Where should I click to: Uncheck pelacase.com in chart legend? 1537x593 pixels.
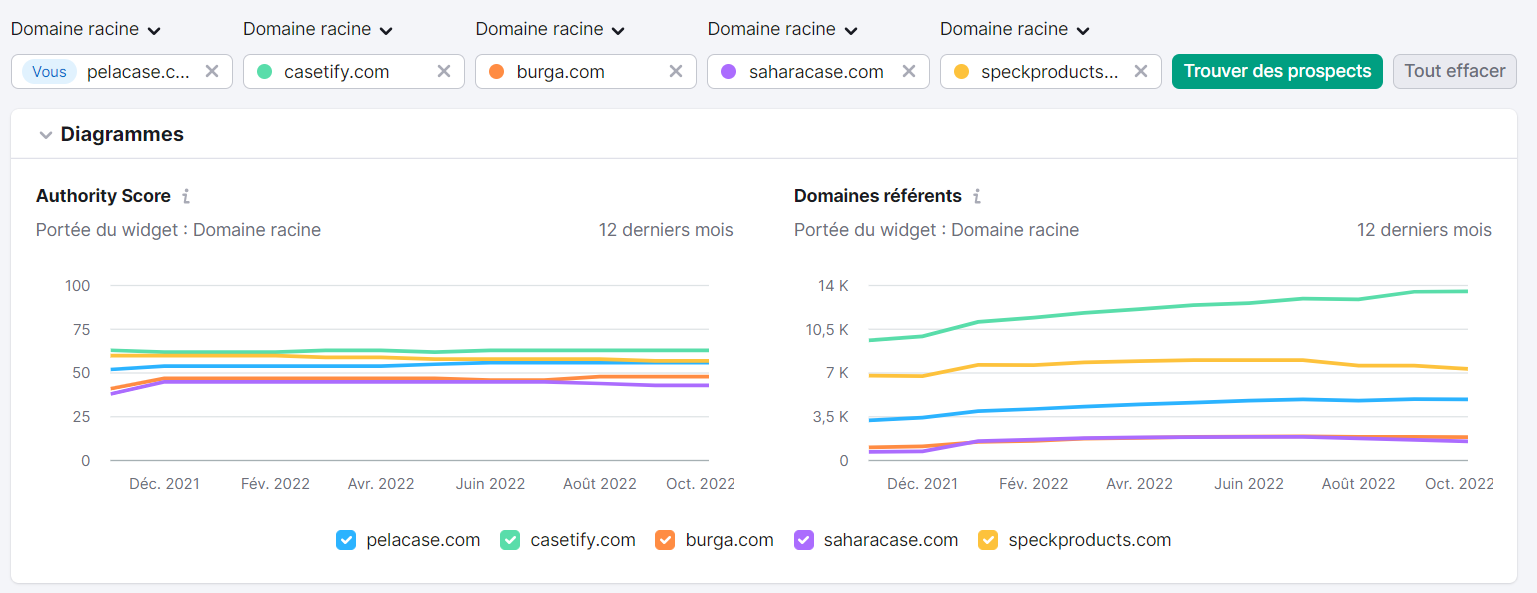[346, 540]
